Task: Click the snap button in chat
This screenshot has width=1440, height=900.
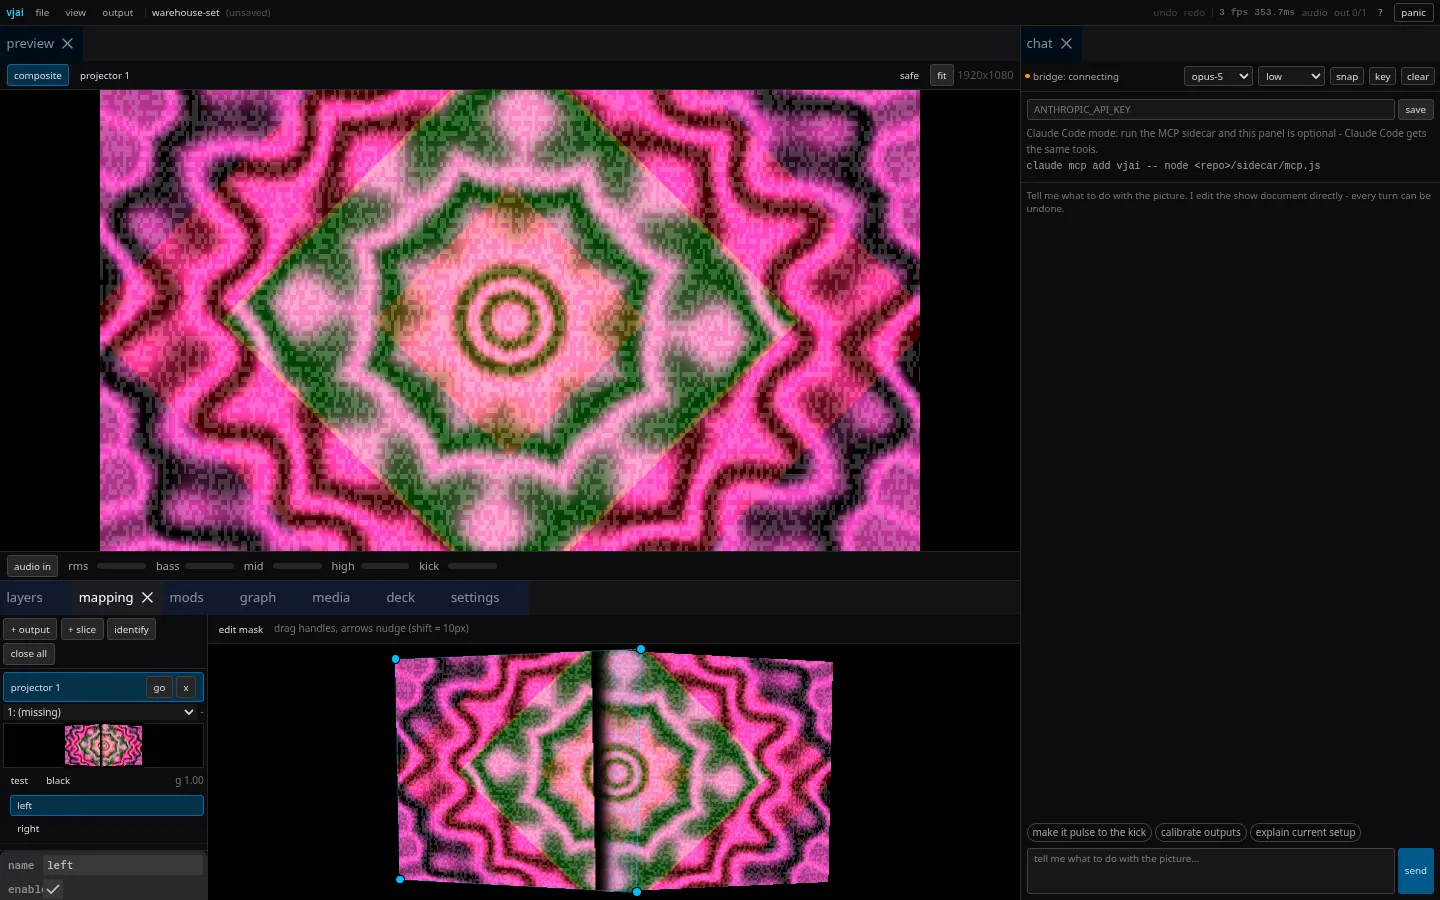Action: pos(1347,76)
